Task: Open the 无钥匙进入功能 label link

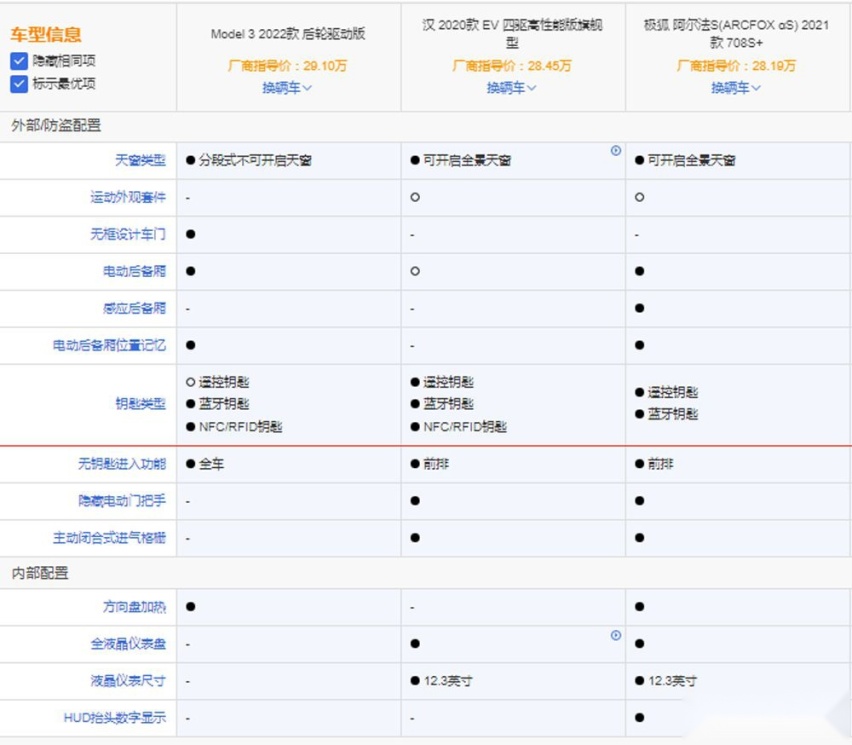Action: [122, 464]
